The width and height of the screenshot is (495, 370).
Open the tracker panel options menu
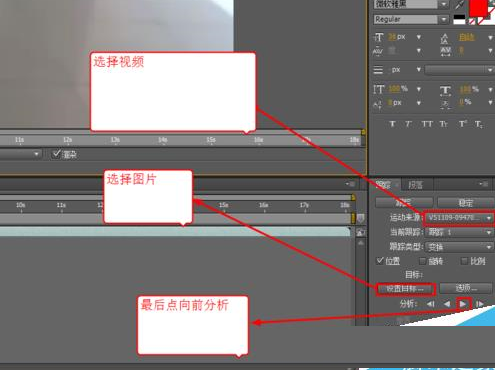[x=483, y=184]
